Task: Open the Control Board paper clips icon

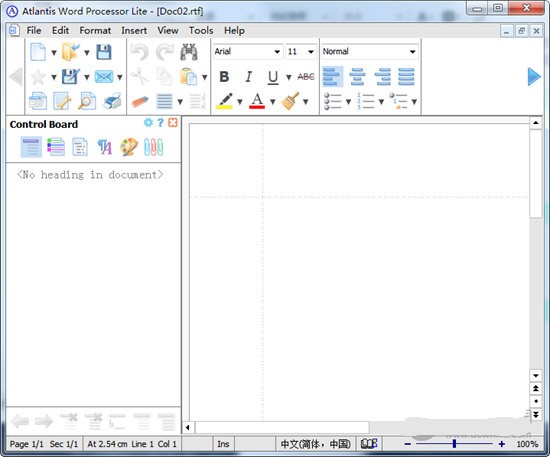Action: (x=154, y=147)
